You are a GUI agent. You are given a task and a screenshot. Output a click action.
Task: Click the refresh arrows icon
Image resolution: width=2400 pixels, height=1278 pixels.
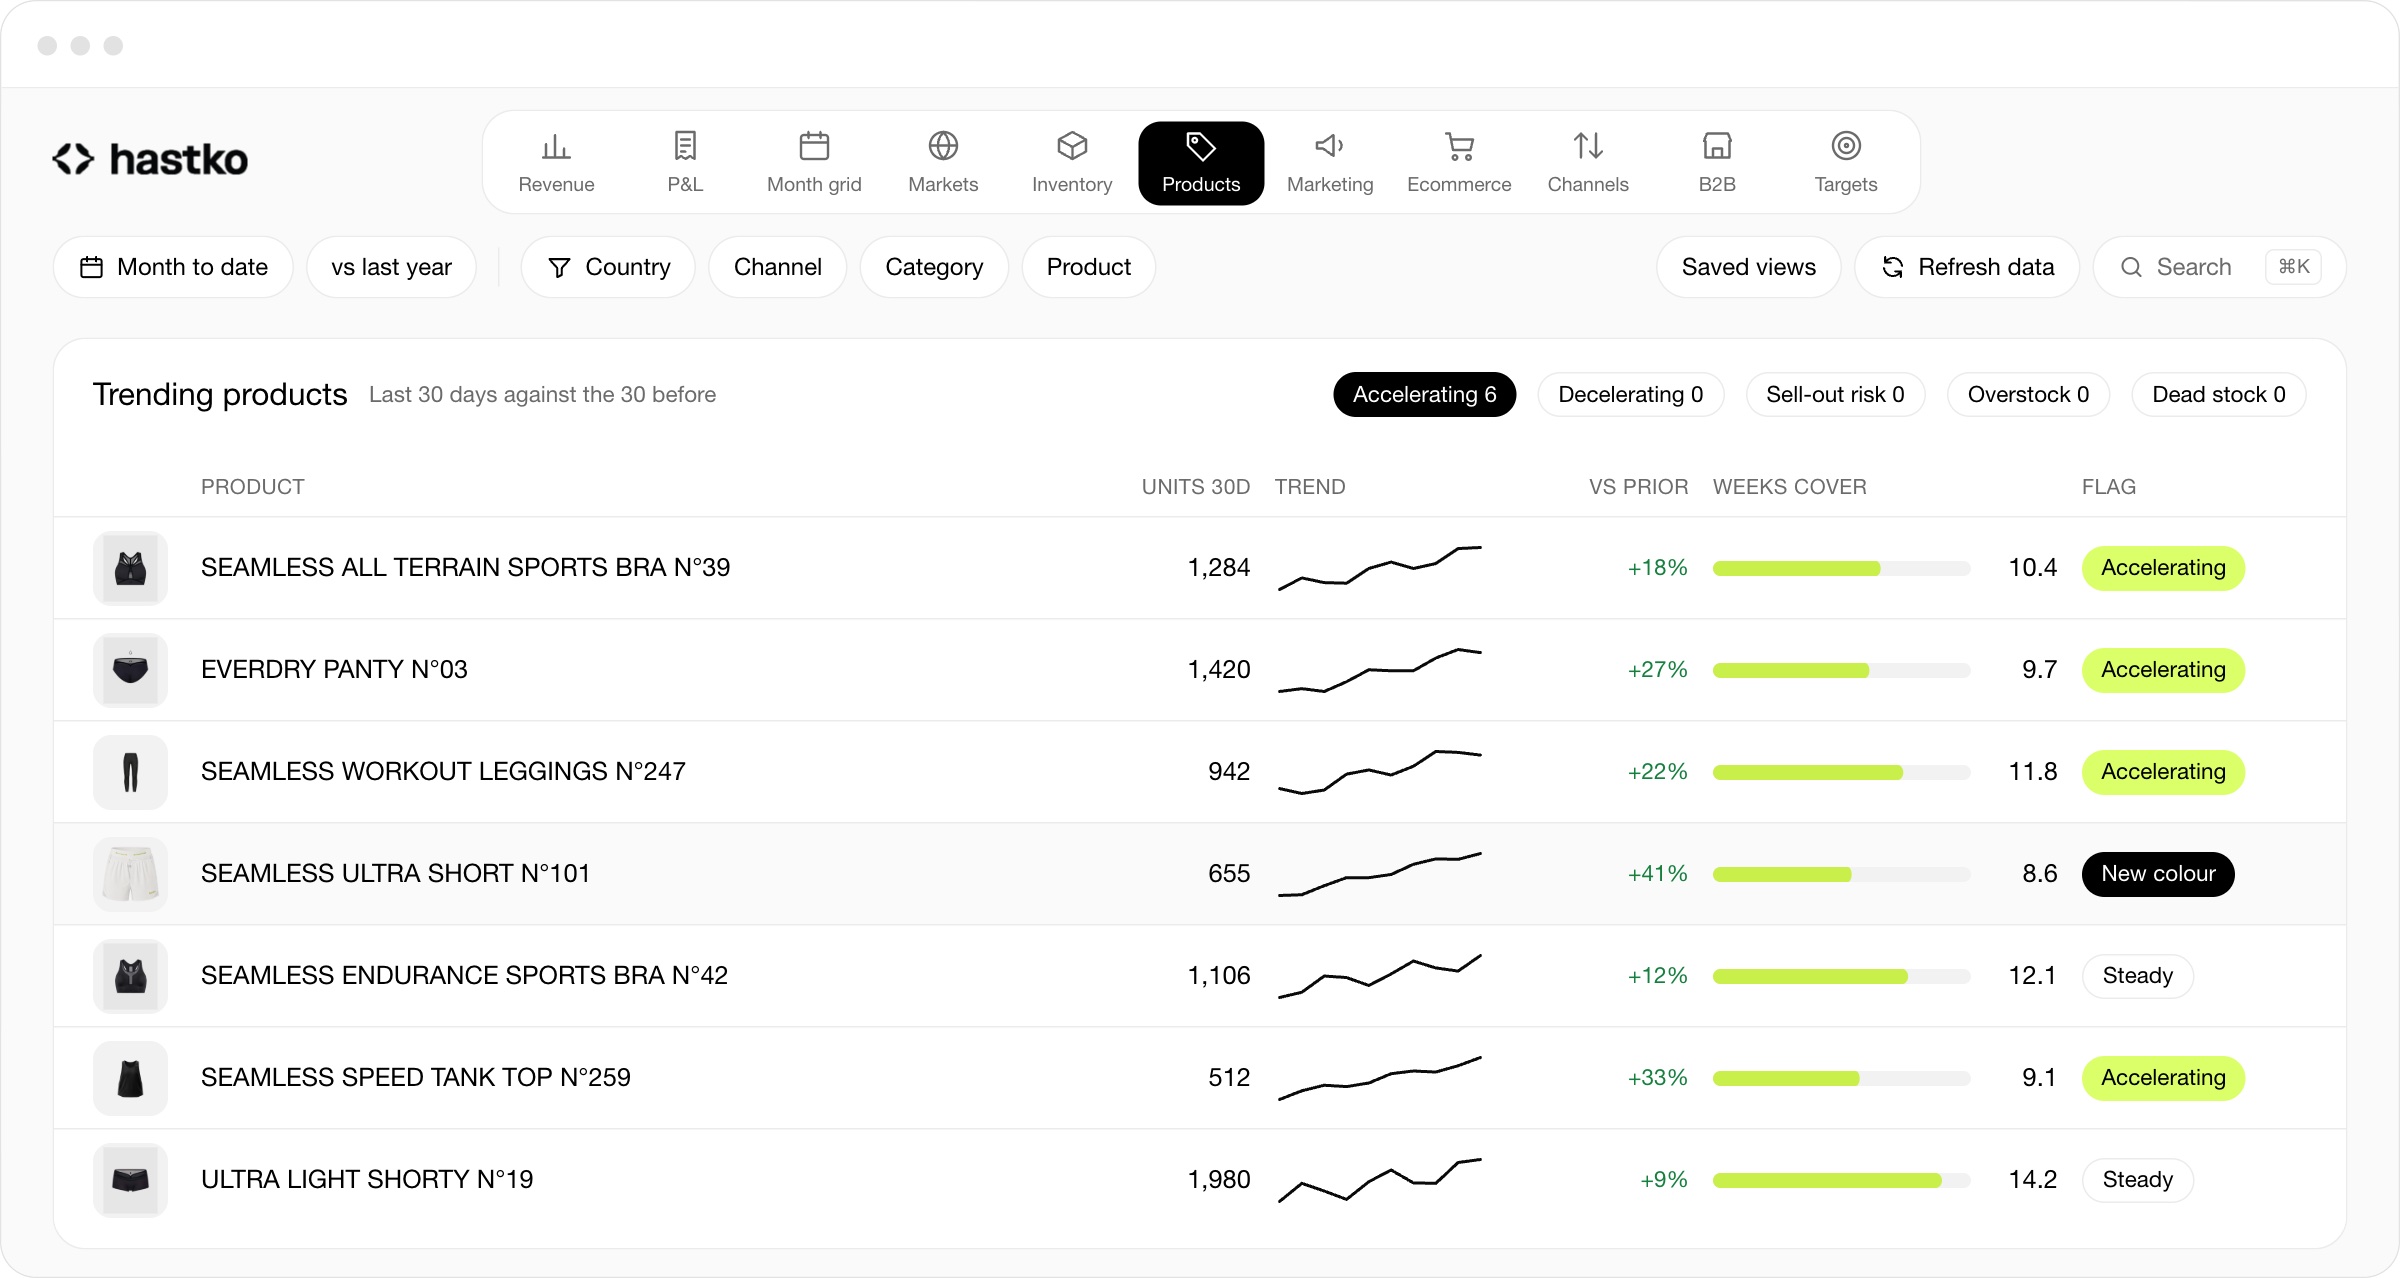(x=1892, y=267)
